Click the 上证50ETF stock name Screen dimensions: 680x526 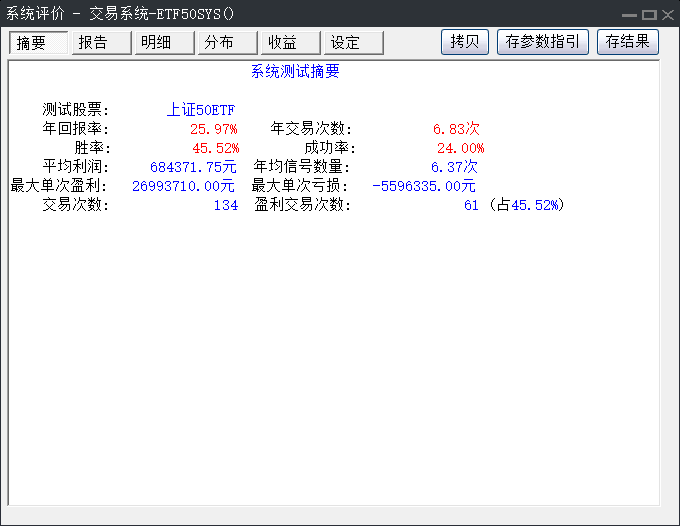[x=200, y=110]
